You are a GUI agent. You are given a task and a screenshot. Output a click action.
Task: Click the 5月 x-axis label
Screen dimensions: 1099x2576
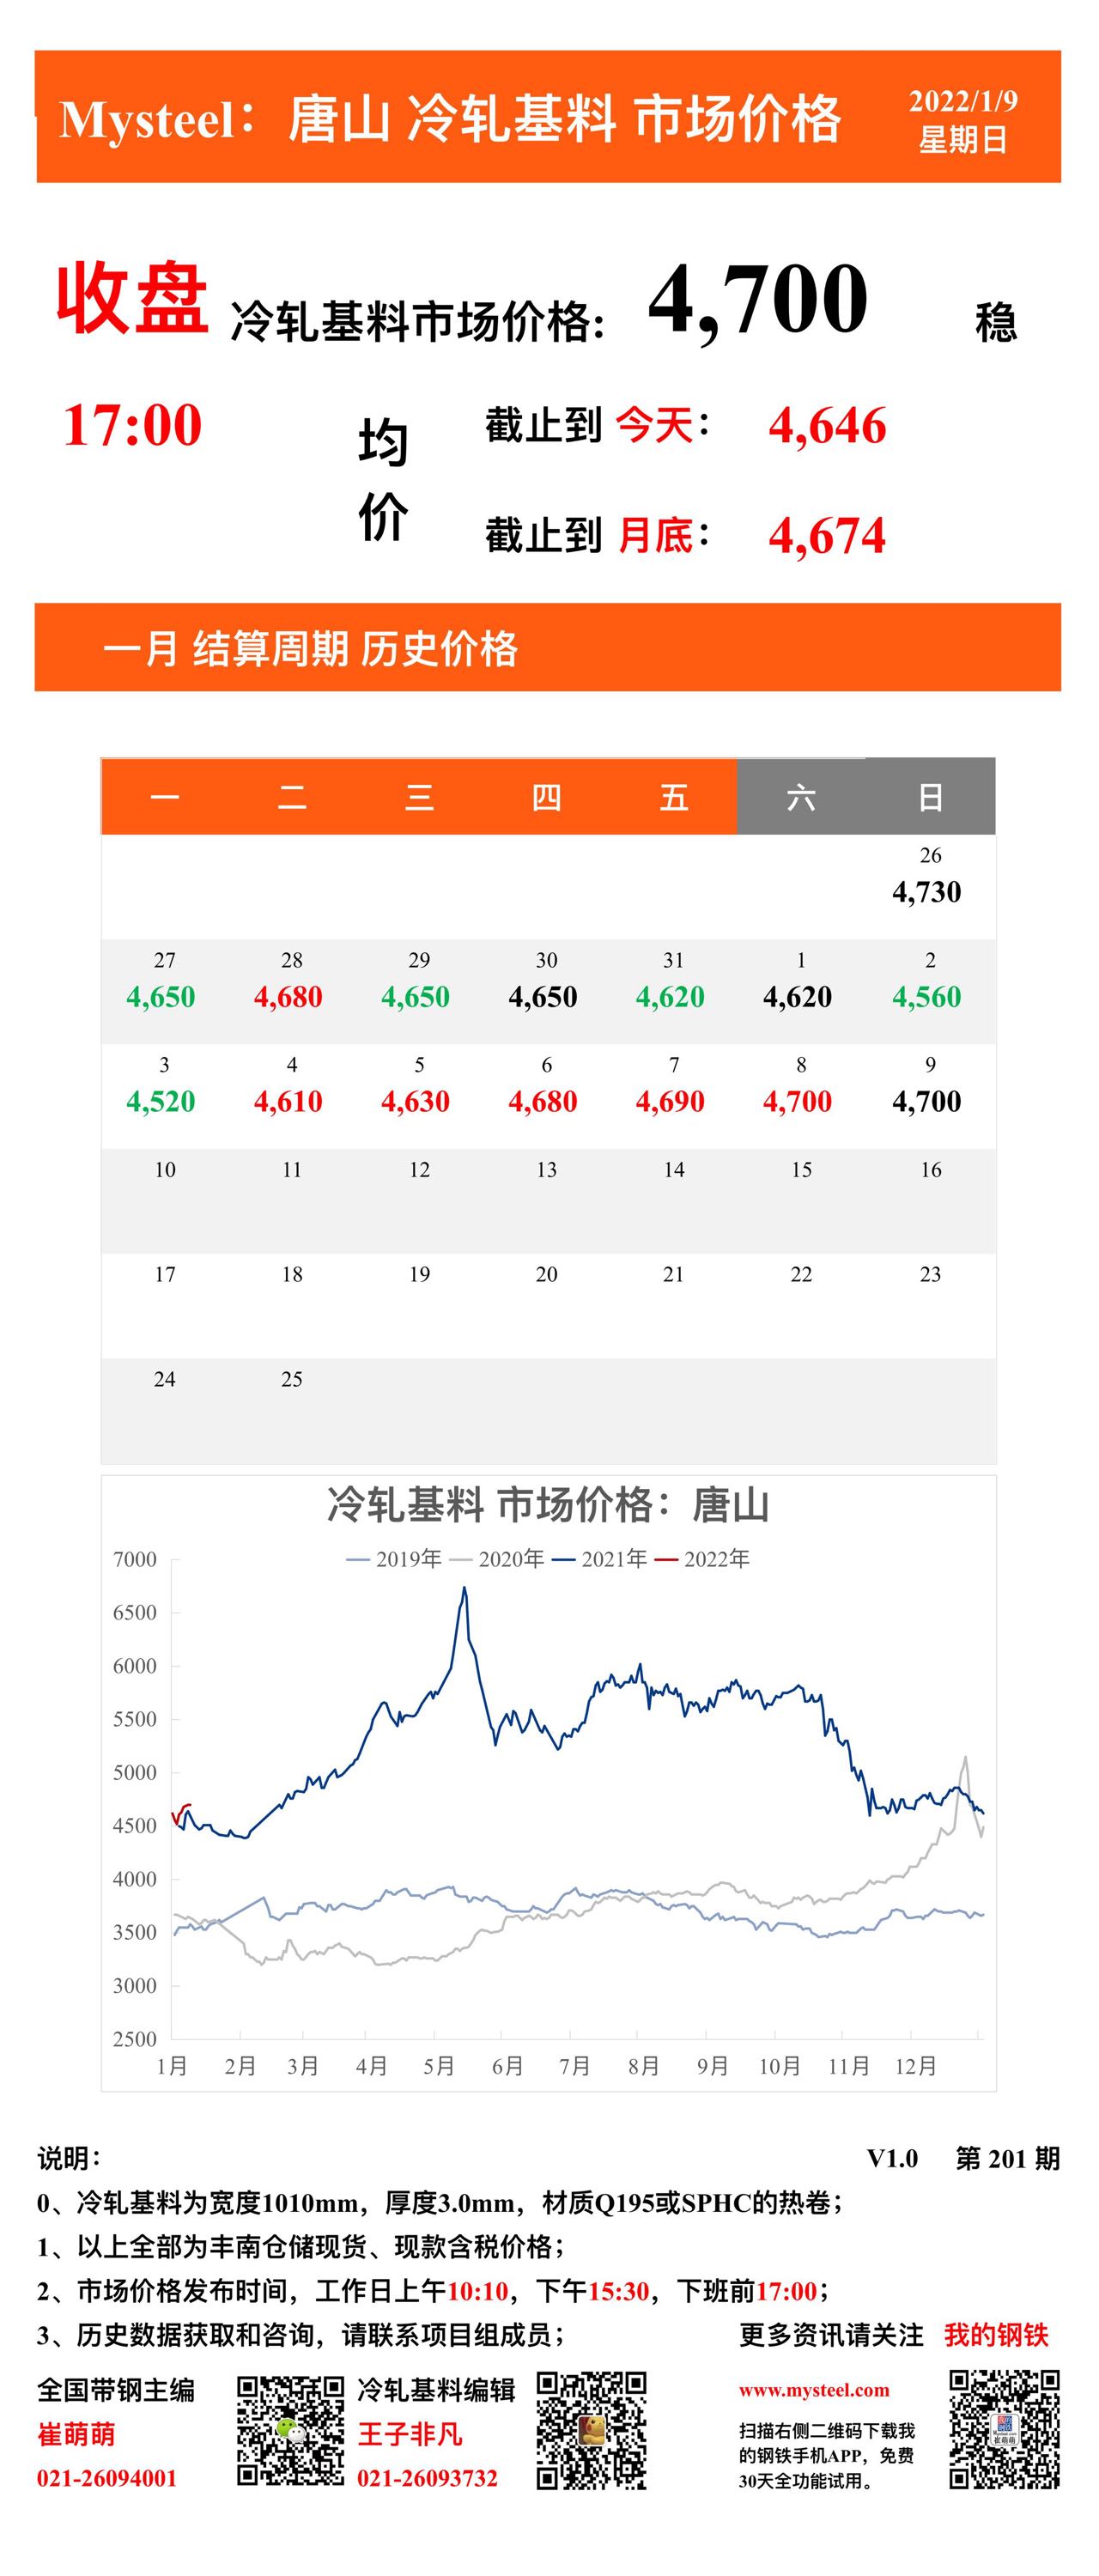click(439, 2066)
